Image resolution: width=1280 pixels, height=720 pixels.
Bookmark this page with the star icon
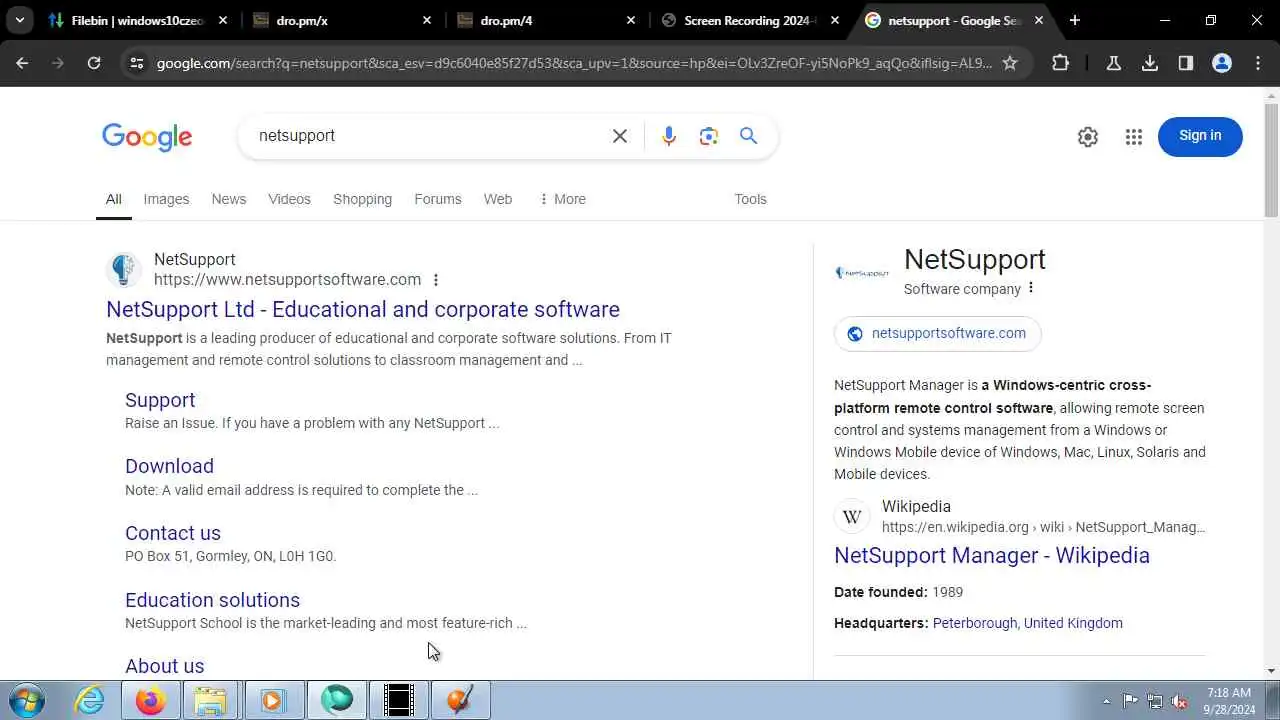1010,63
